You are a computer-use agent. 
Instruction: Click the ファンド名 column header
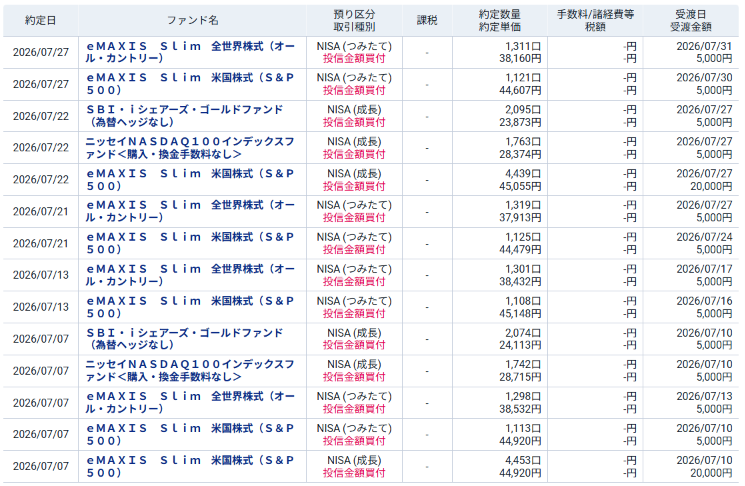(x=192, y=20)
